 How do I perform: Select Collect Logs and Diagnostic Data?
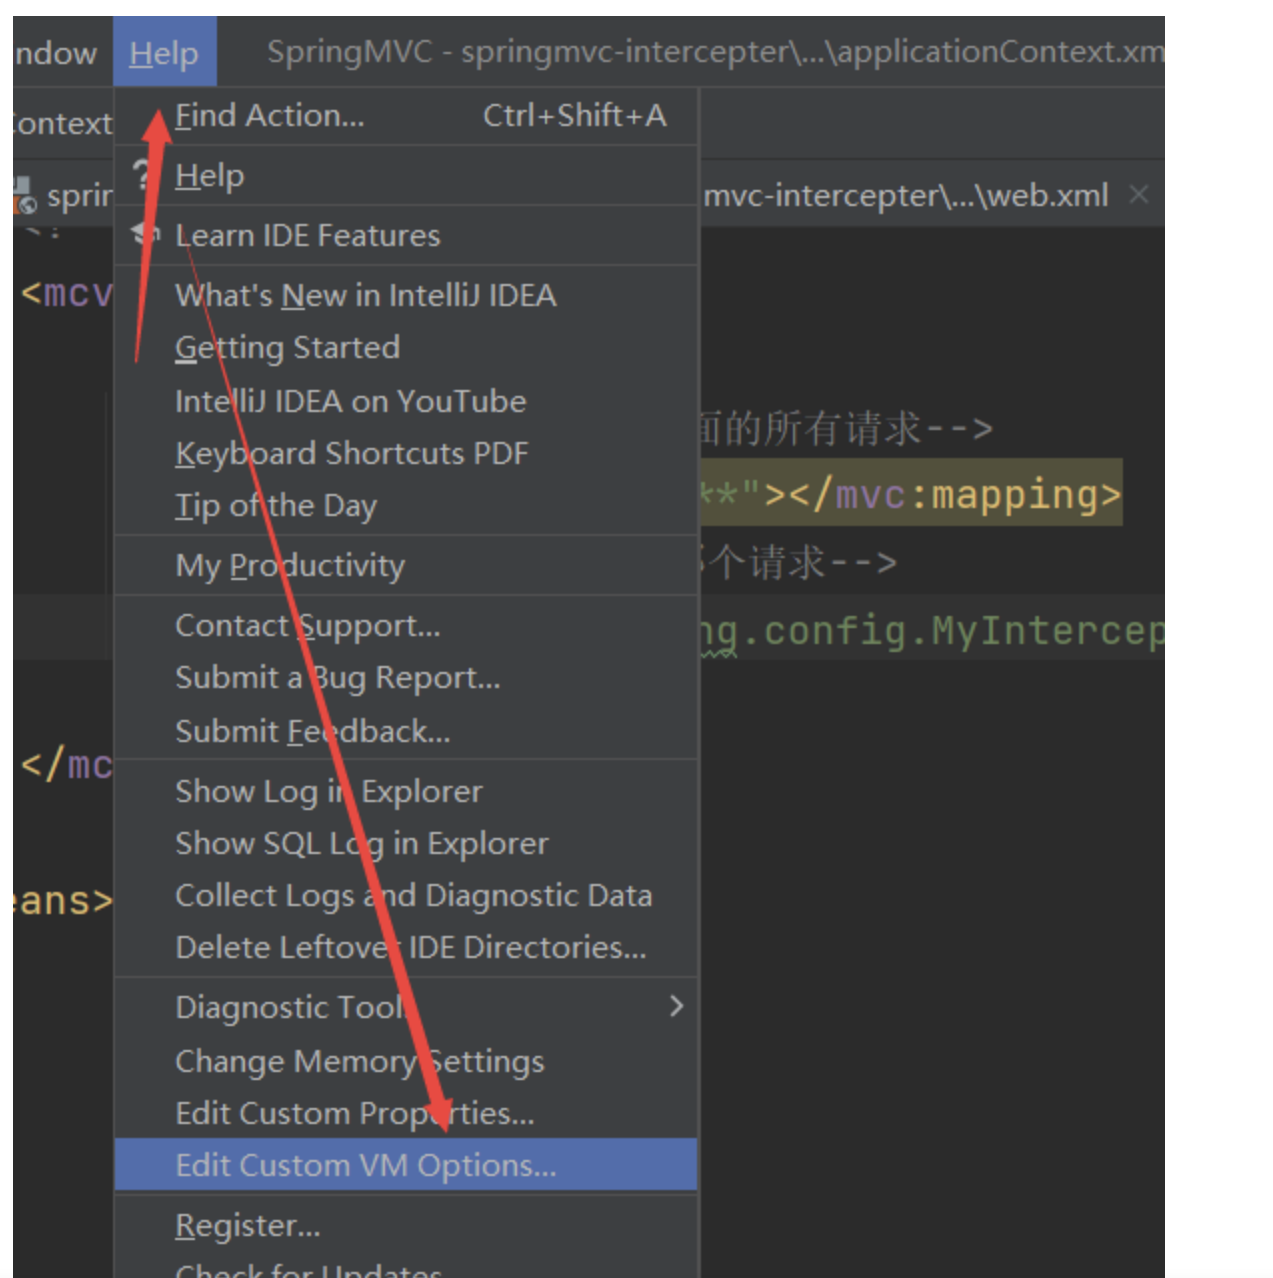pos(406,896)
